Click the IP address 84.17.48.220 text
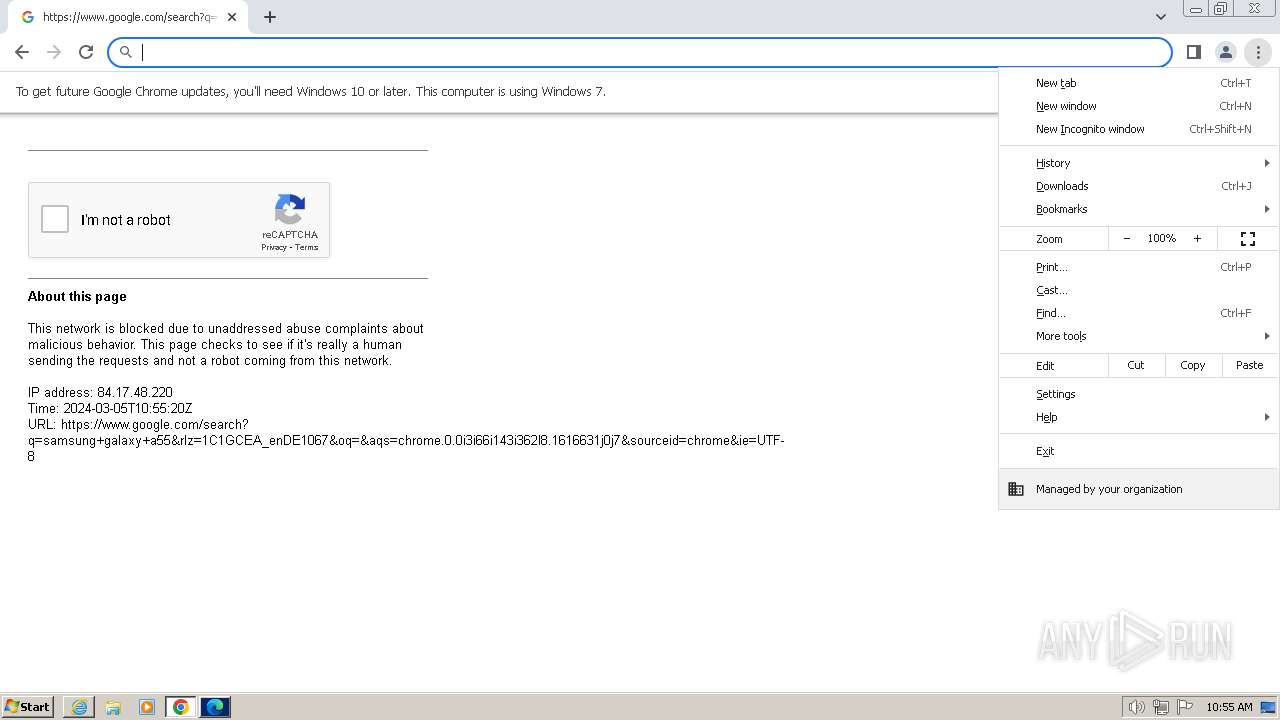 click(x=100, y=392)
